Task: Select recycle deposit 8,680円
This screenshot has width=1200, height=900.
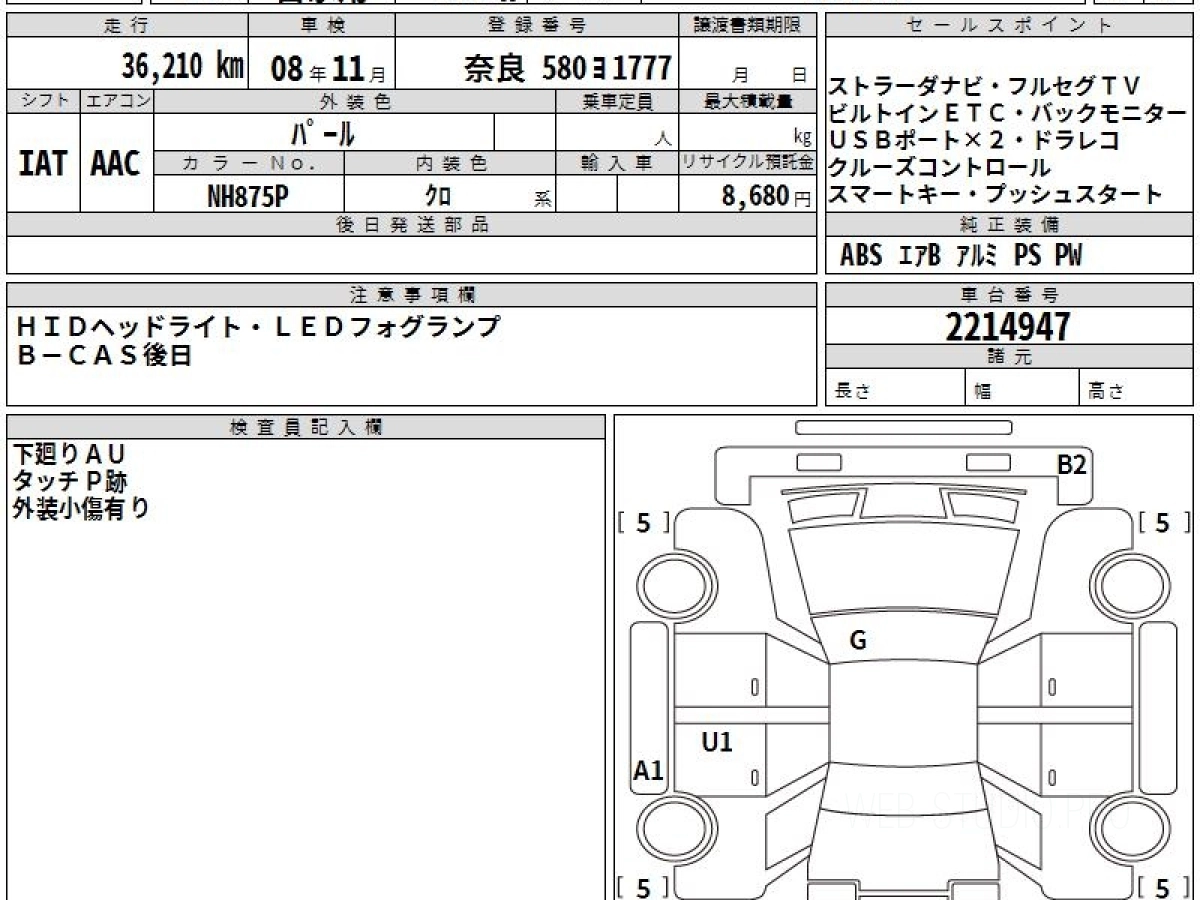Action: [766, 196]
